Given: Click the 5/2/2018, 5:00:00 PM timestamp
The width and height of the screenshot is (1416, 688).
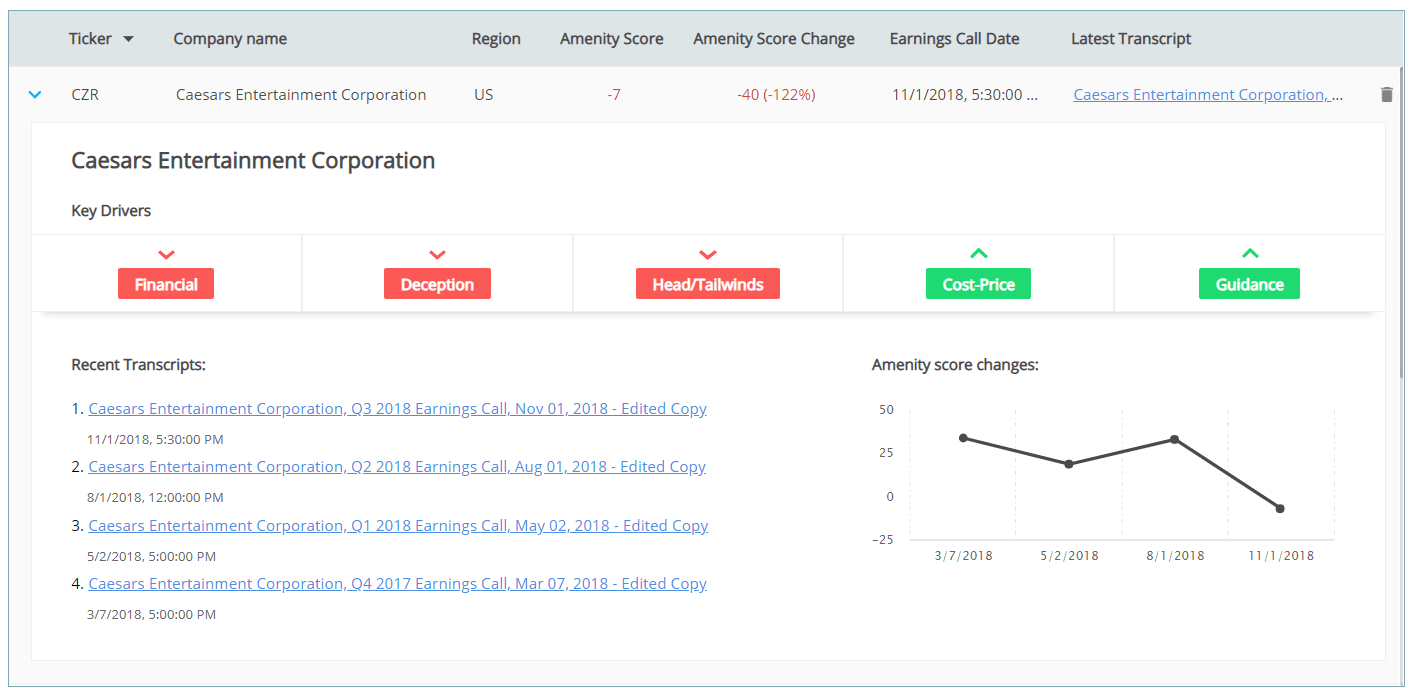Looking at the screenshot, I should tap(151, 557).
